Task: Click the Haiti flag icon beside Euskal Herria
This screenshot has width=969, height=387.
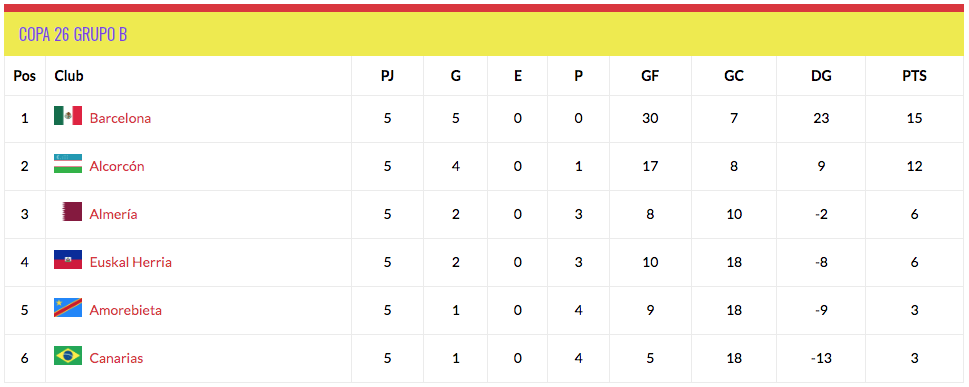Action: pos(68,260)
